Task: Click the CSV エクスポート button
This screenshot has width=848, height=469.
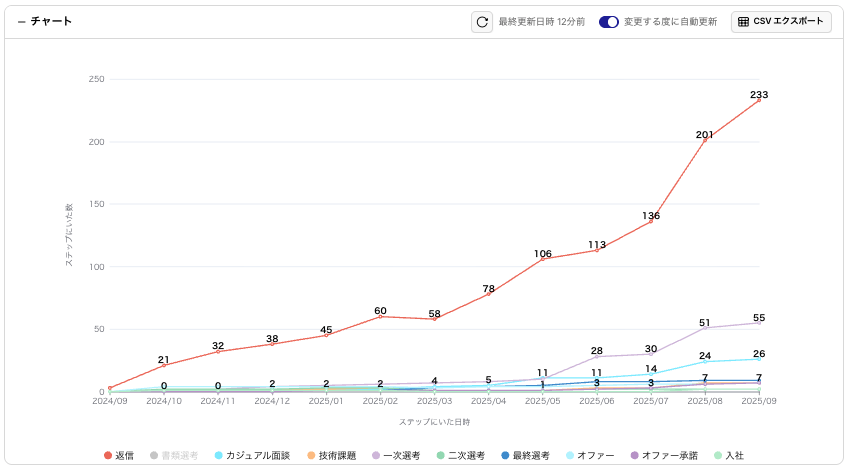Action: pos(781,22)
